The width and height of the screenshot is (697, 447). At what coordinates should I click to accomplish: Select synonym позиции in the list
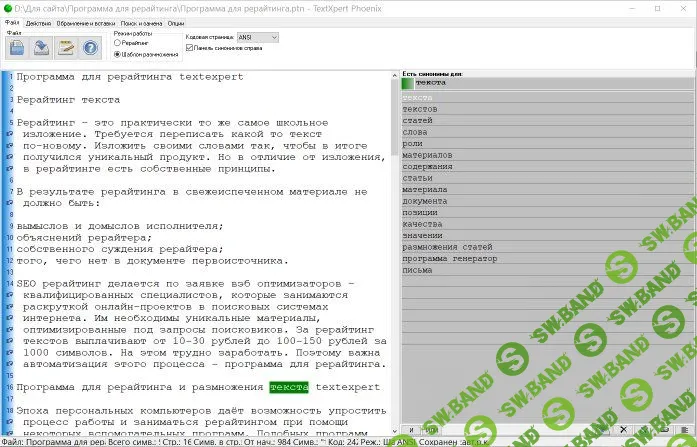click(548, 213)
